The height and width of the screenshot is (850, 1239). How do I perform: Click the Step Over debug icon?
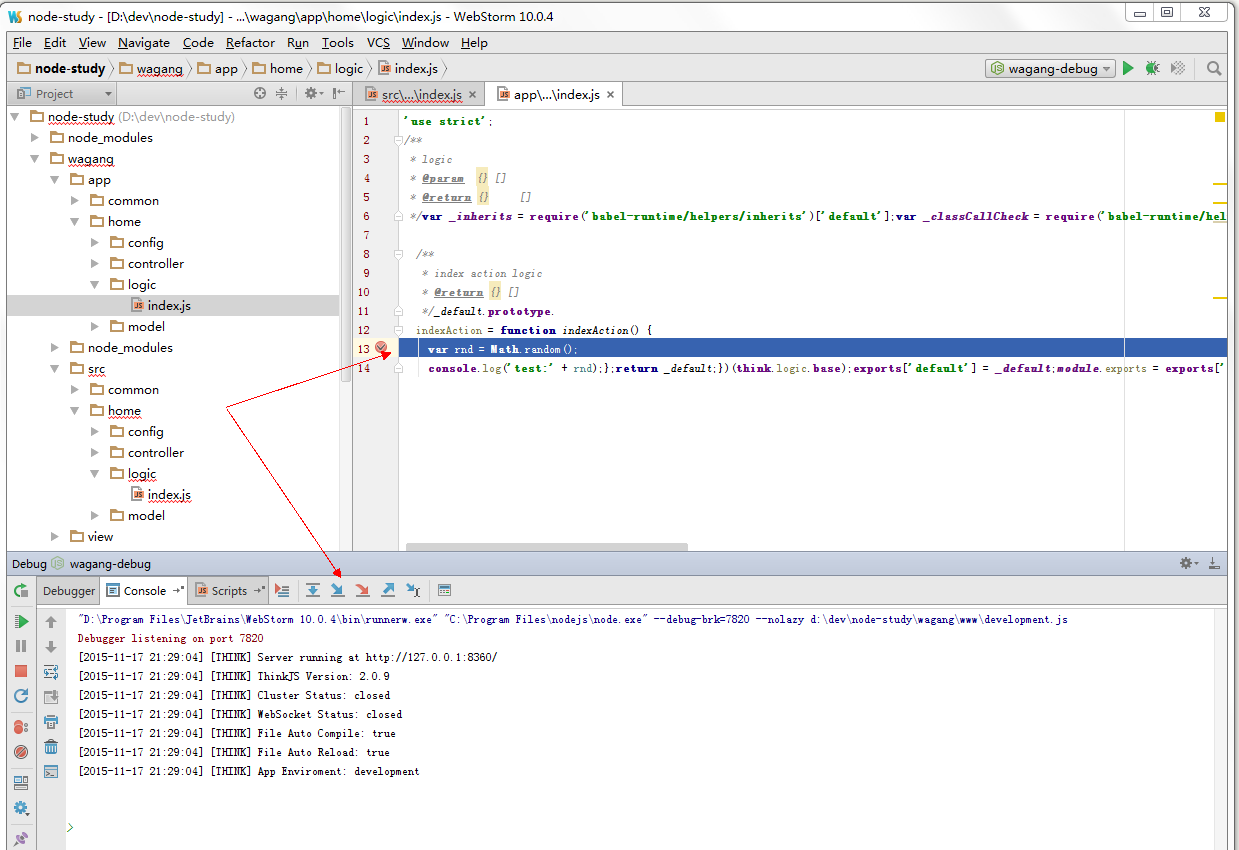tap(313, 590)
